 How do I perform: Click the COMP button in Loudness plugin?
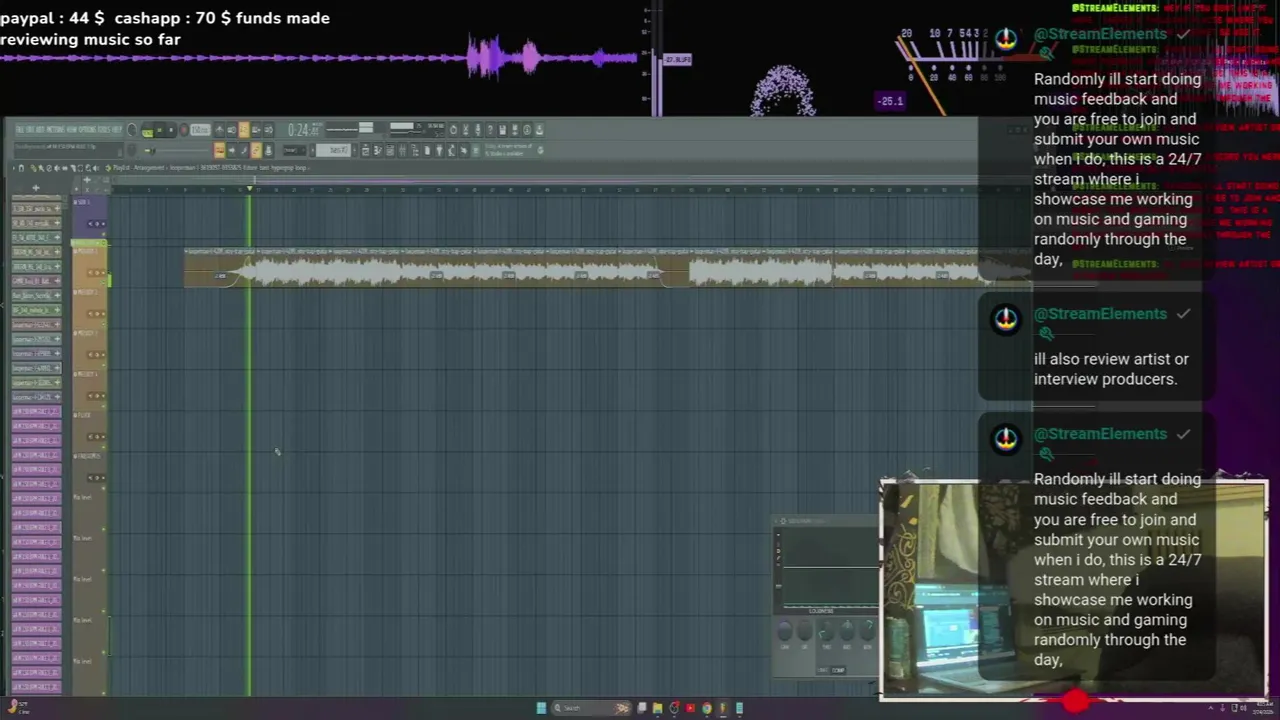coord(838,671)
